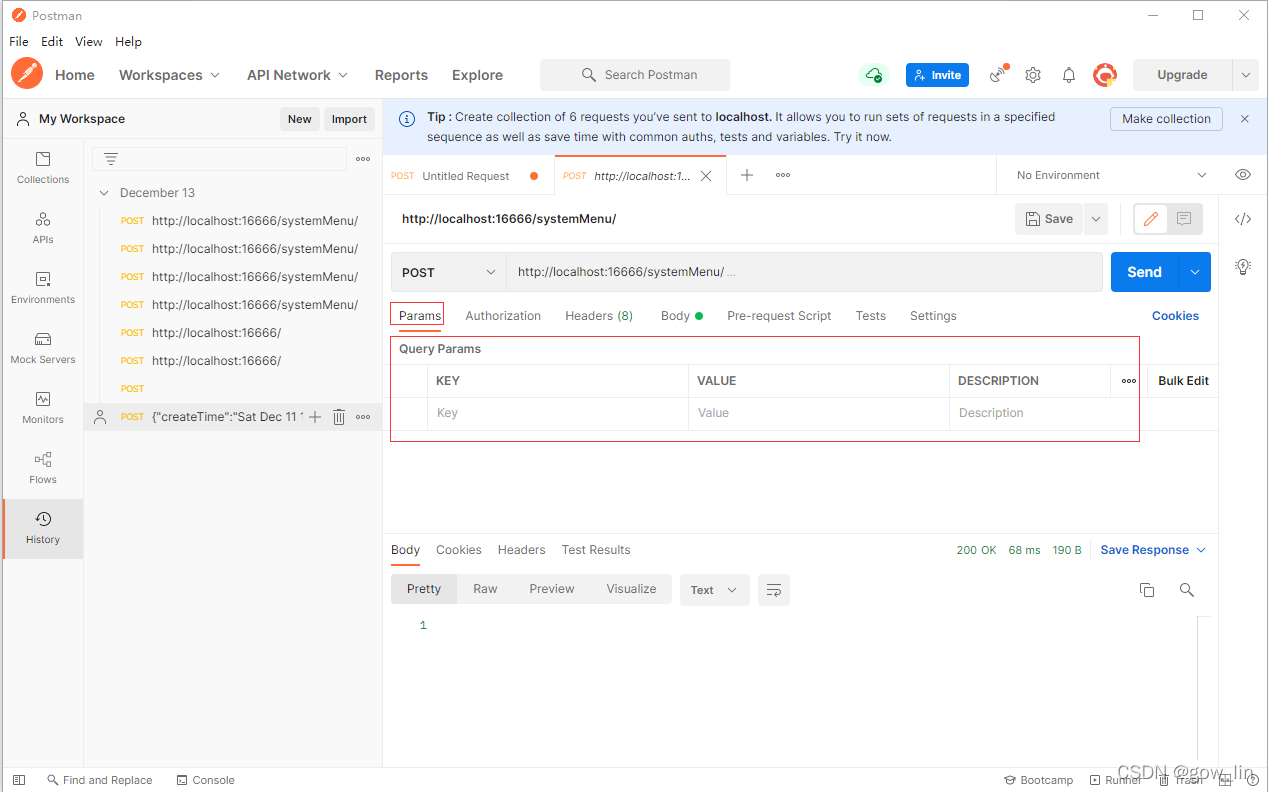
Task: Switch to the Authorization tab
Action: 503,315
